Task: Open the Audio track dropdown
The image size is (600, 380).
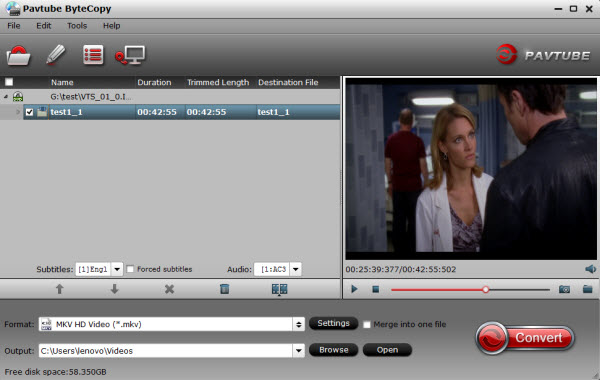Action: [295, 269]
